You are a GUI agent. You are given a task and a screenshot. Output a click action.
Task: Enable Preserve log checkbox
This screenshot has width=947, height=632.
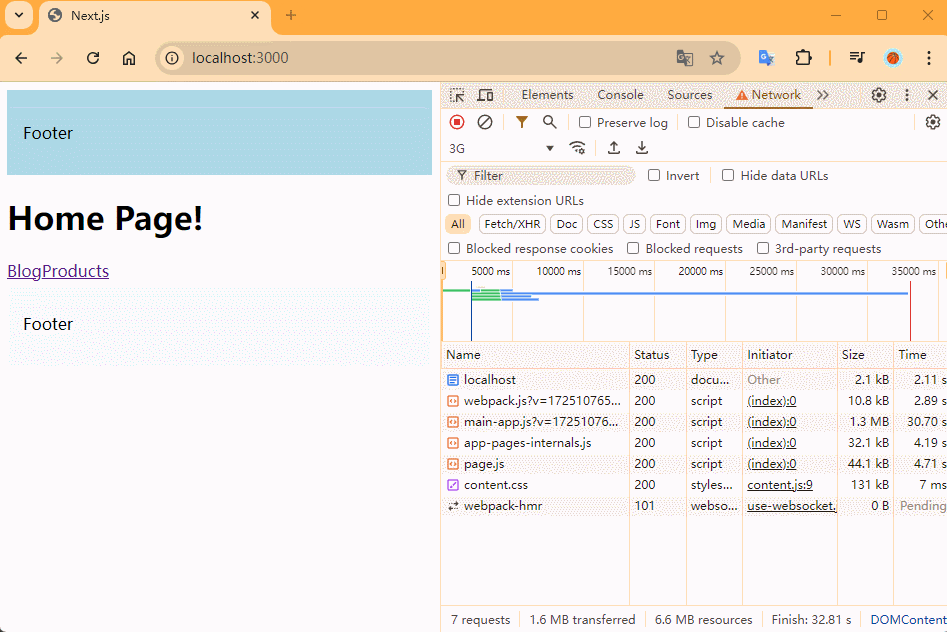coord(586,122)
